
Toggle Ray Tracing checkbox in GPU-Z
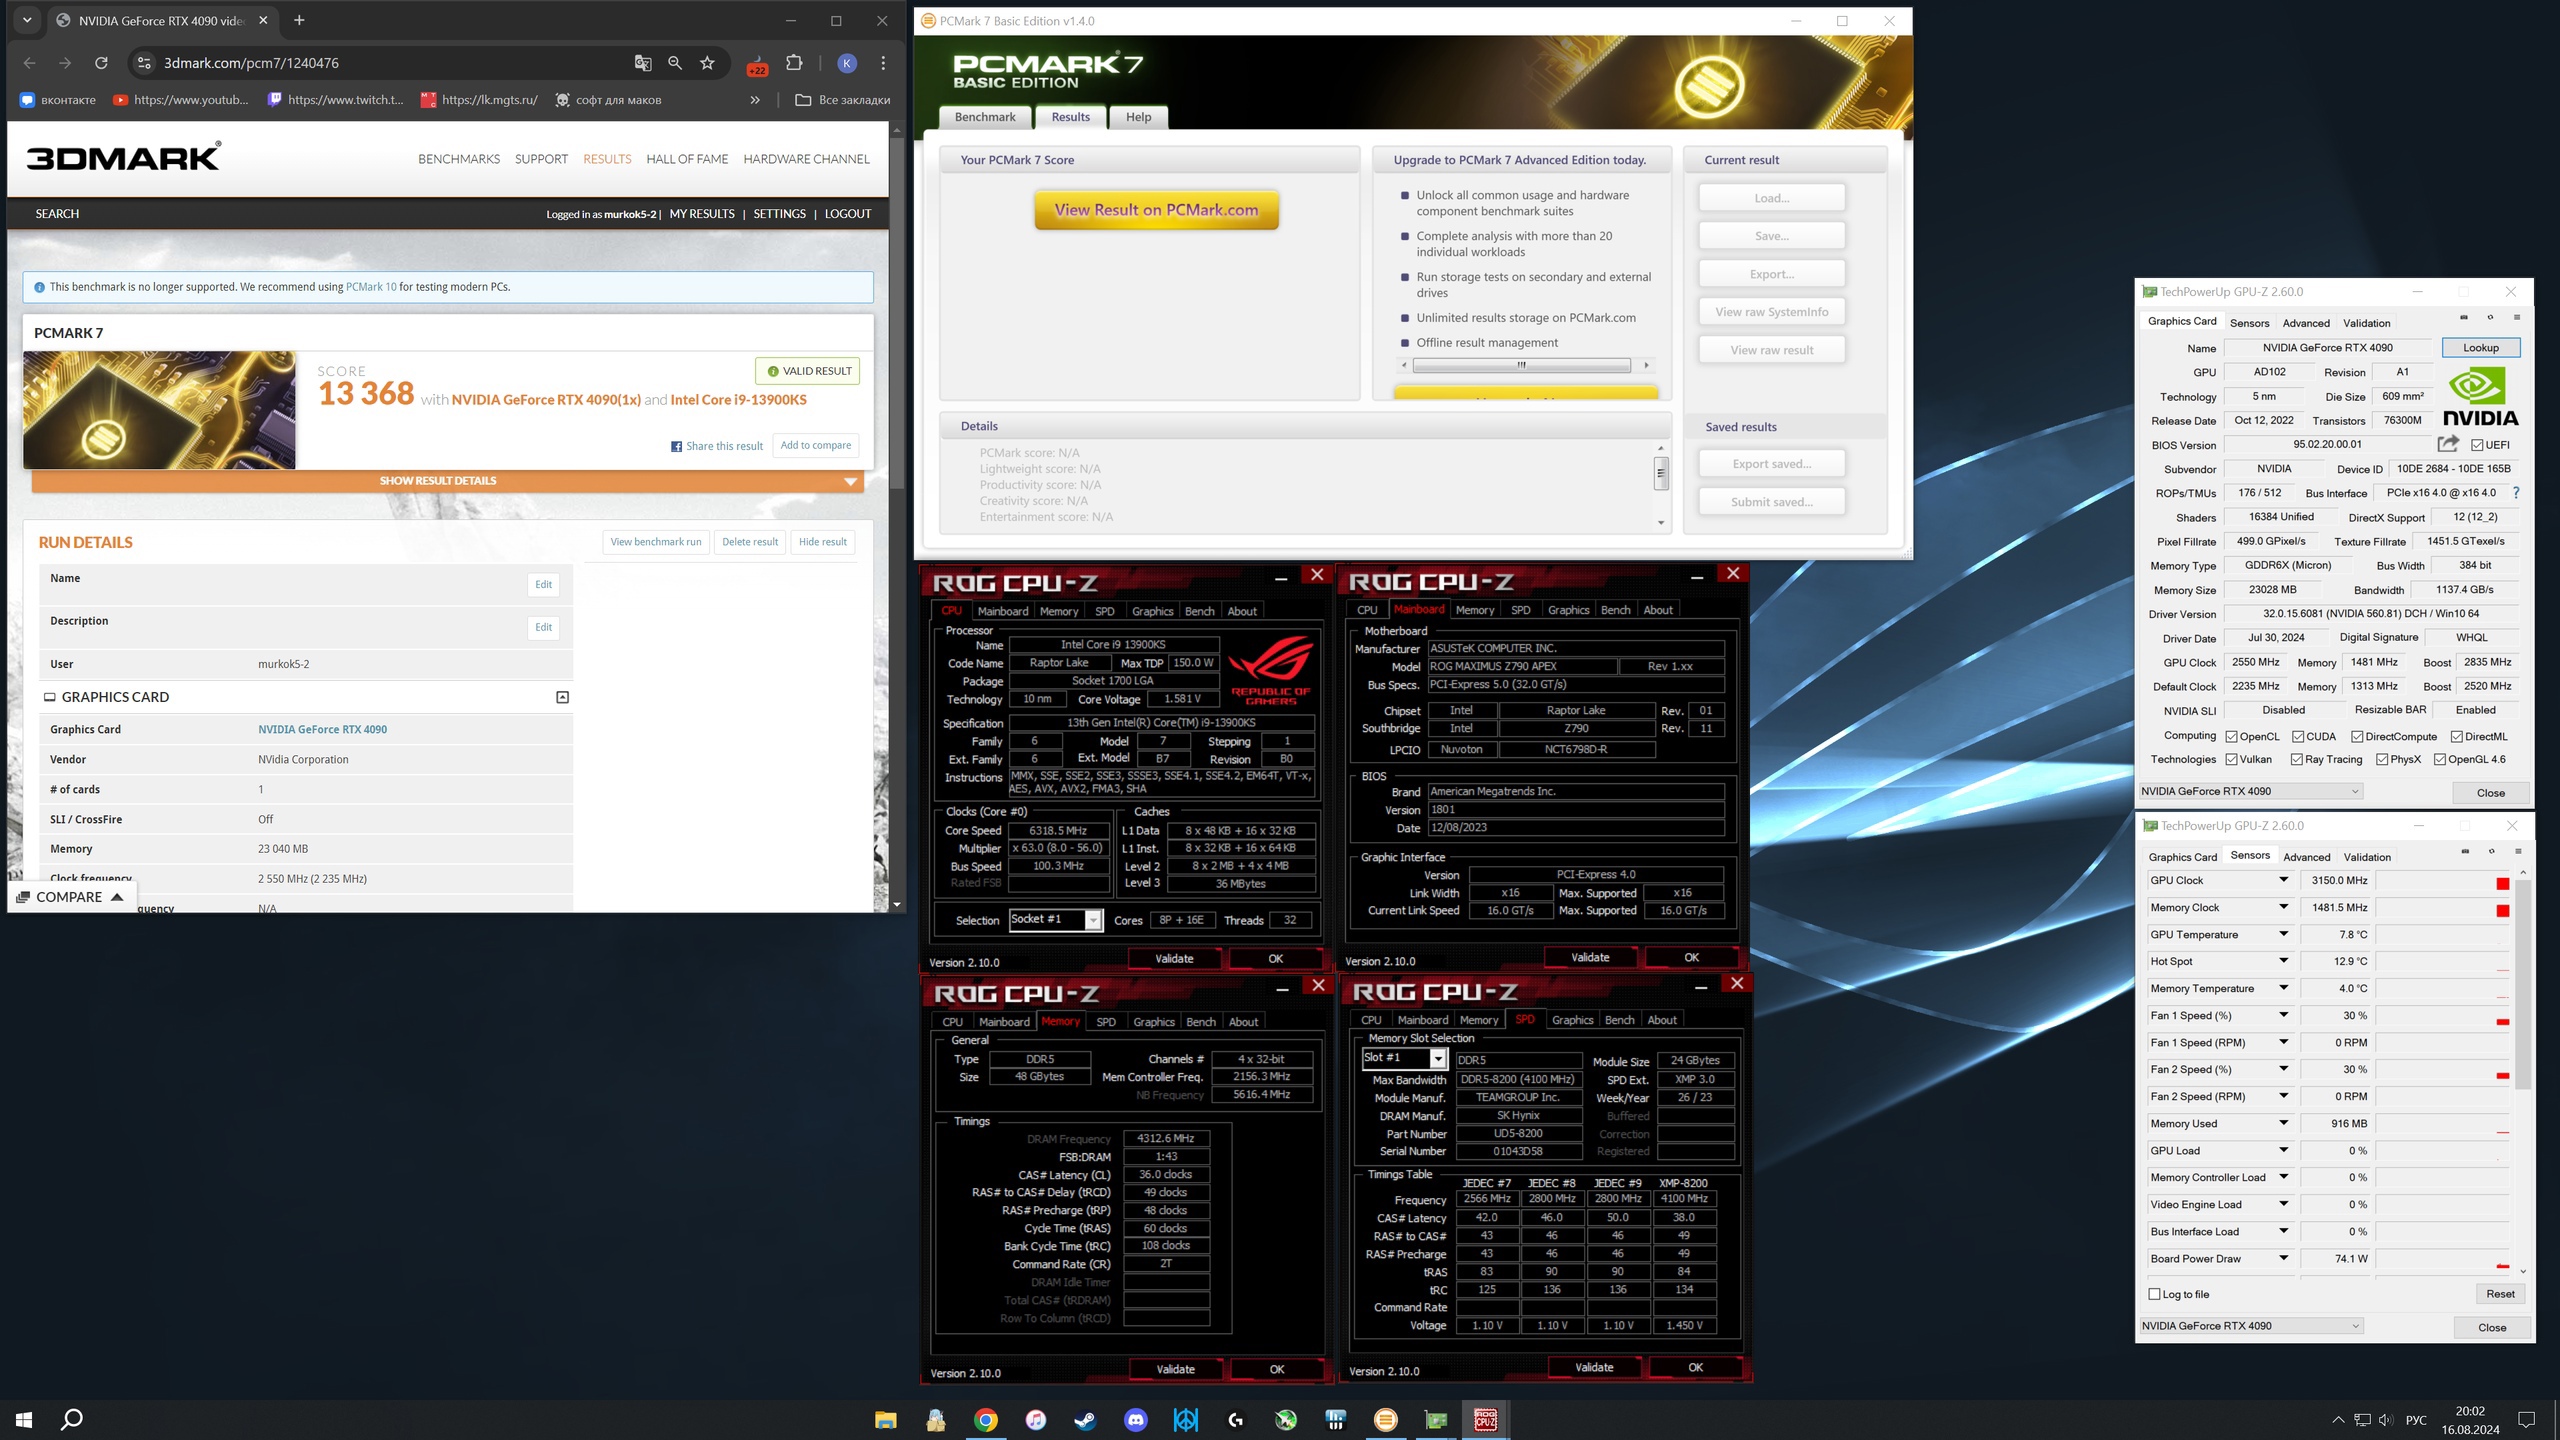click(2297, 760)
